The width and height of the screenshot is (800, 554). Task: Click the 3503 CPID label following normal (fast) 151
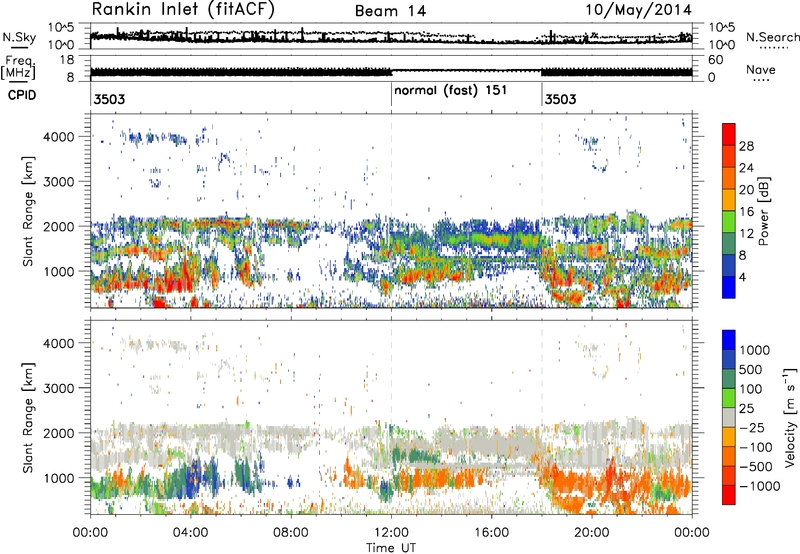coord(560,99)
